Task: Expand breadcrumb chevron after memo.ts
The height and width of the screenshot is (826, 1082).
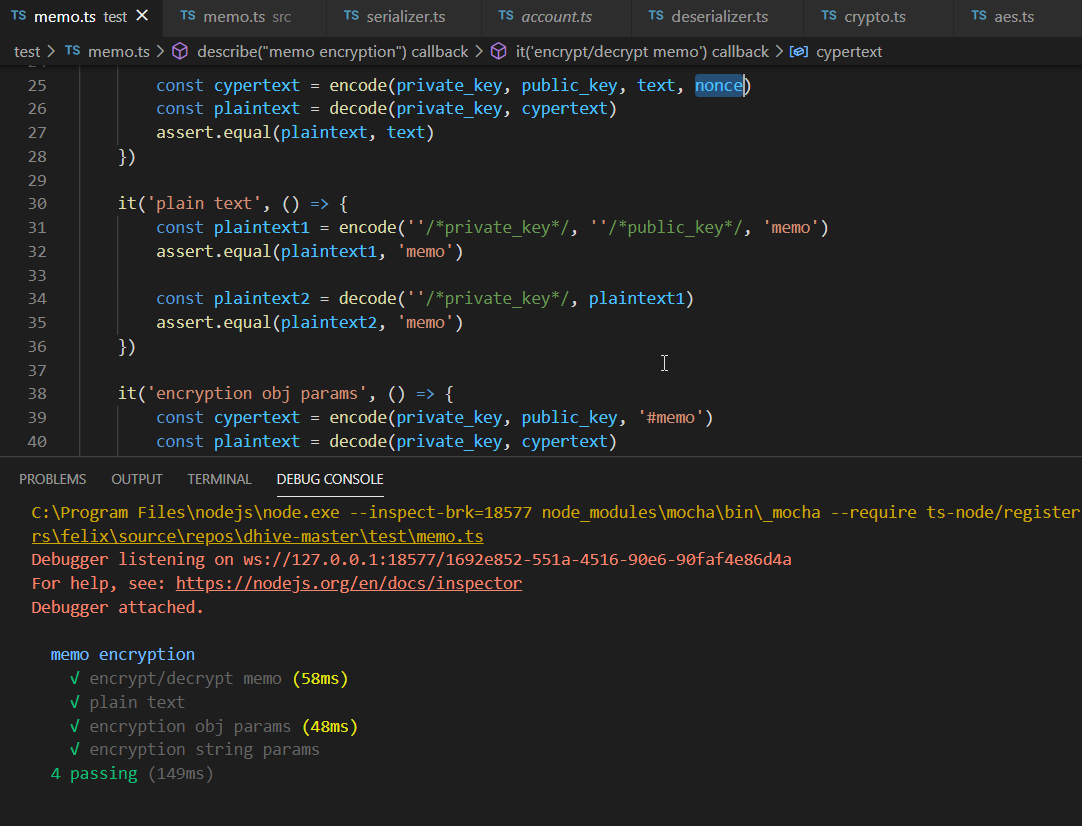Action: [160, 52]
